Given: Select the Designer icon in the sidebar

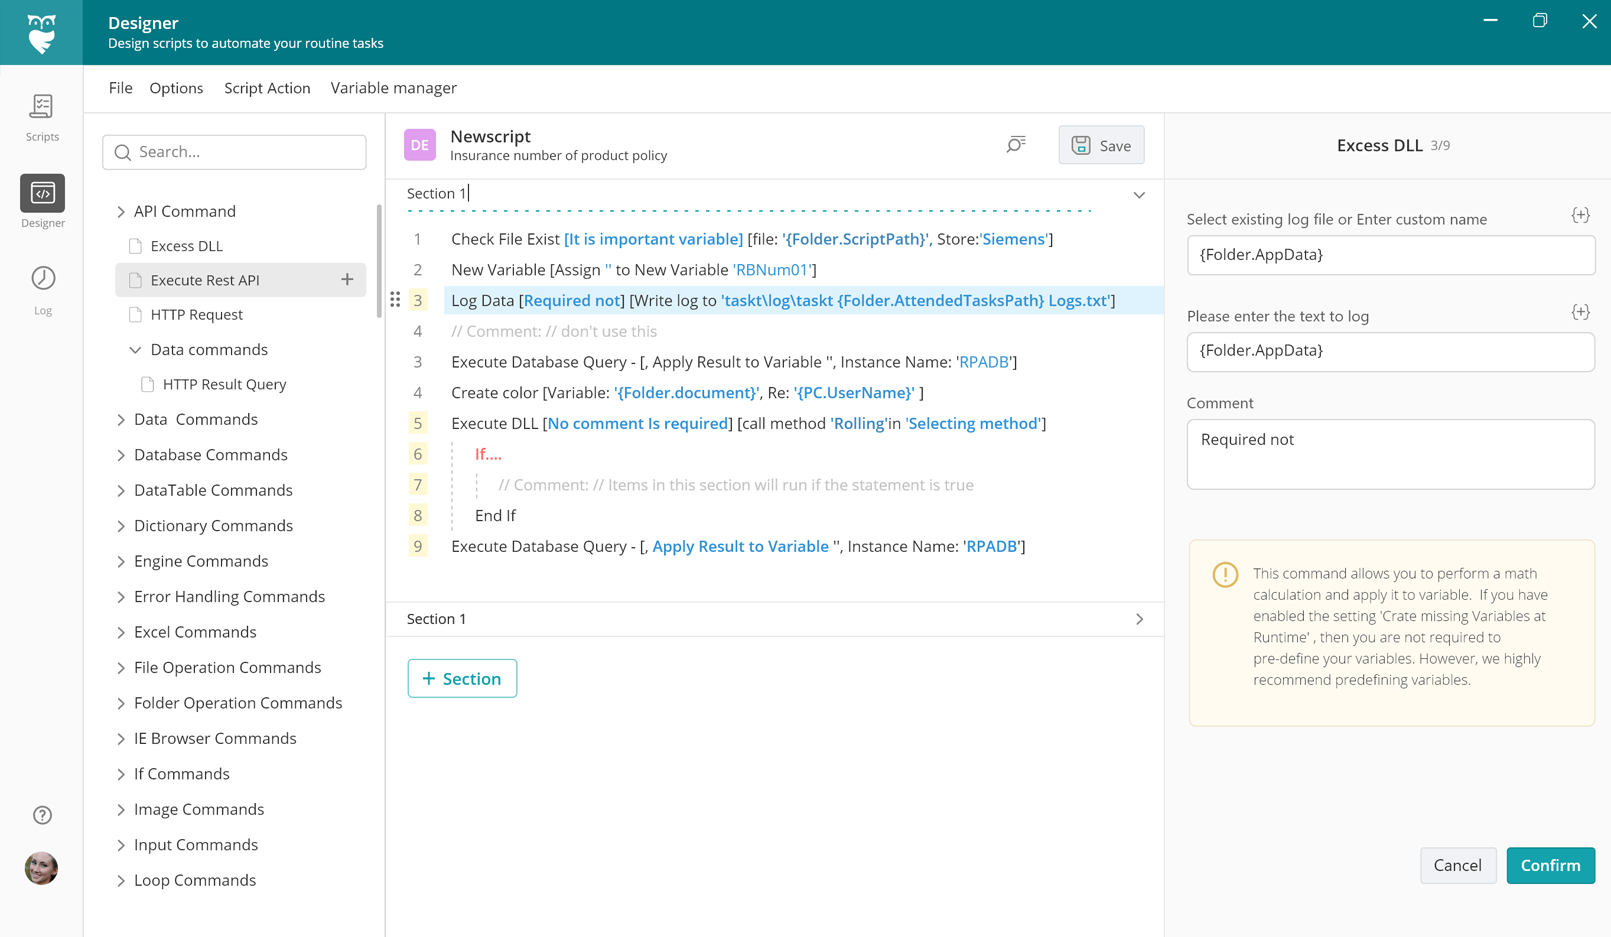Looking at the screenshot, I should click(x=41, y=195).
